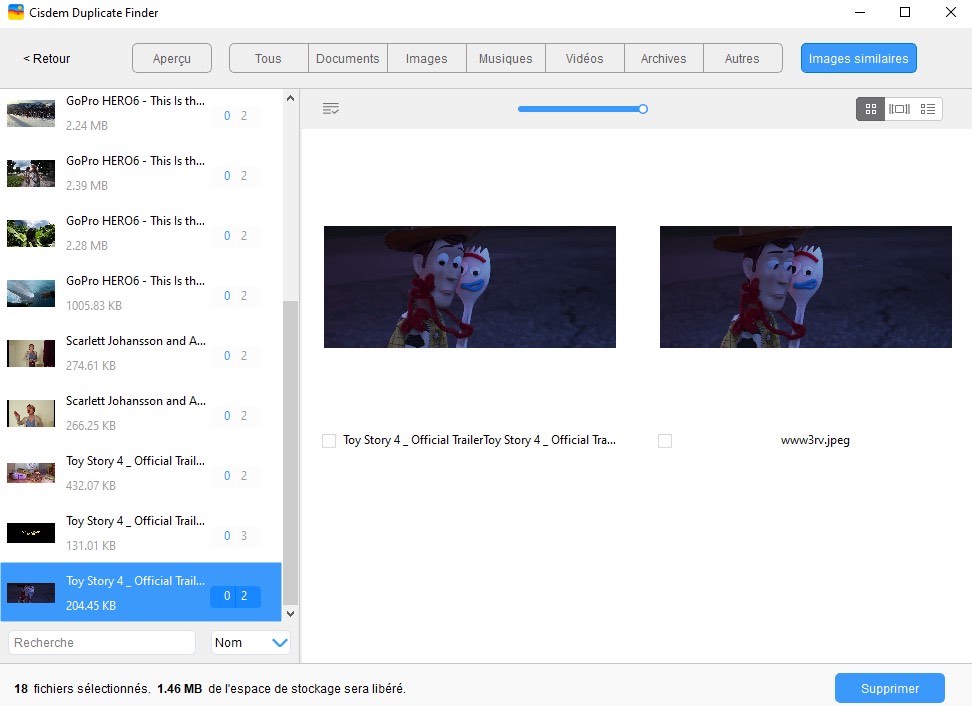Check the www3rv.jpeg image checkbox
Viewport: 972px width, 706px height.
click(665, 441)
